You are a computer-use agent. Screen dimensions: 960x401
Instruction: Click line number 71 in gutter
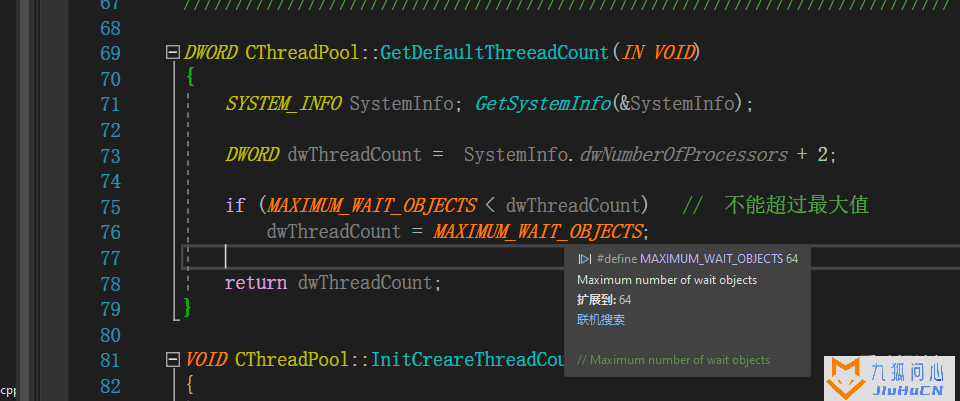coord(110,104)
